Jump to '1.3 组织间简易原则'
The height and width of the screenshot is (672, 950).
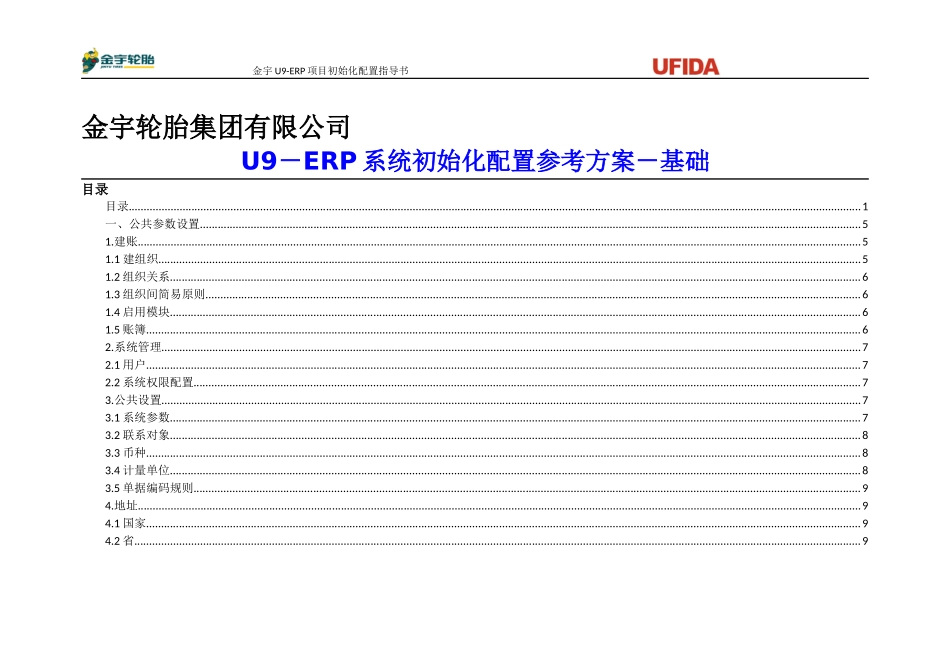[487, 294]
